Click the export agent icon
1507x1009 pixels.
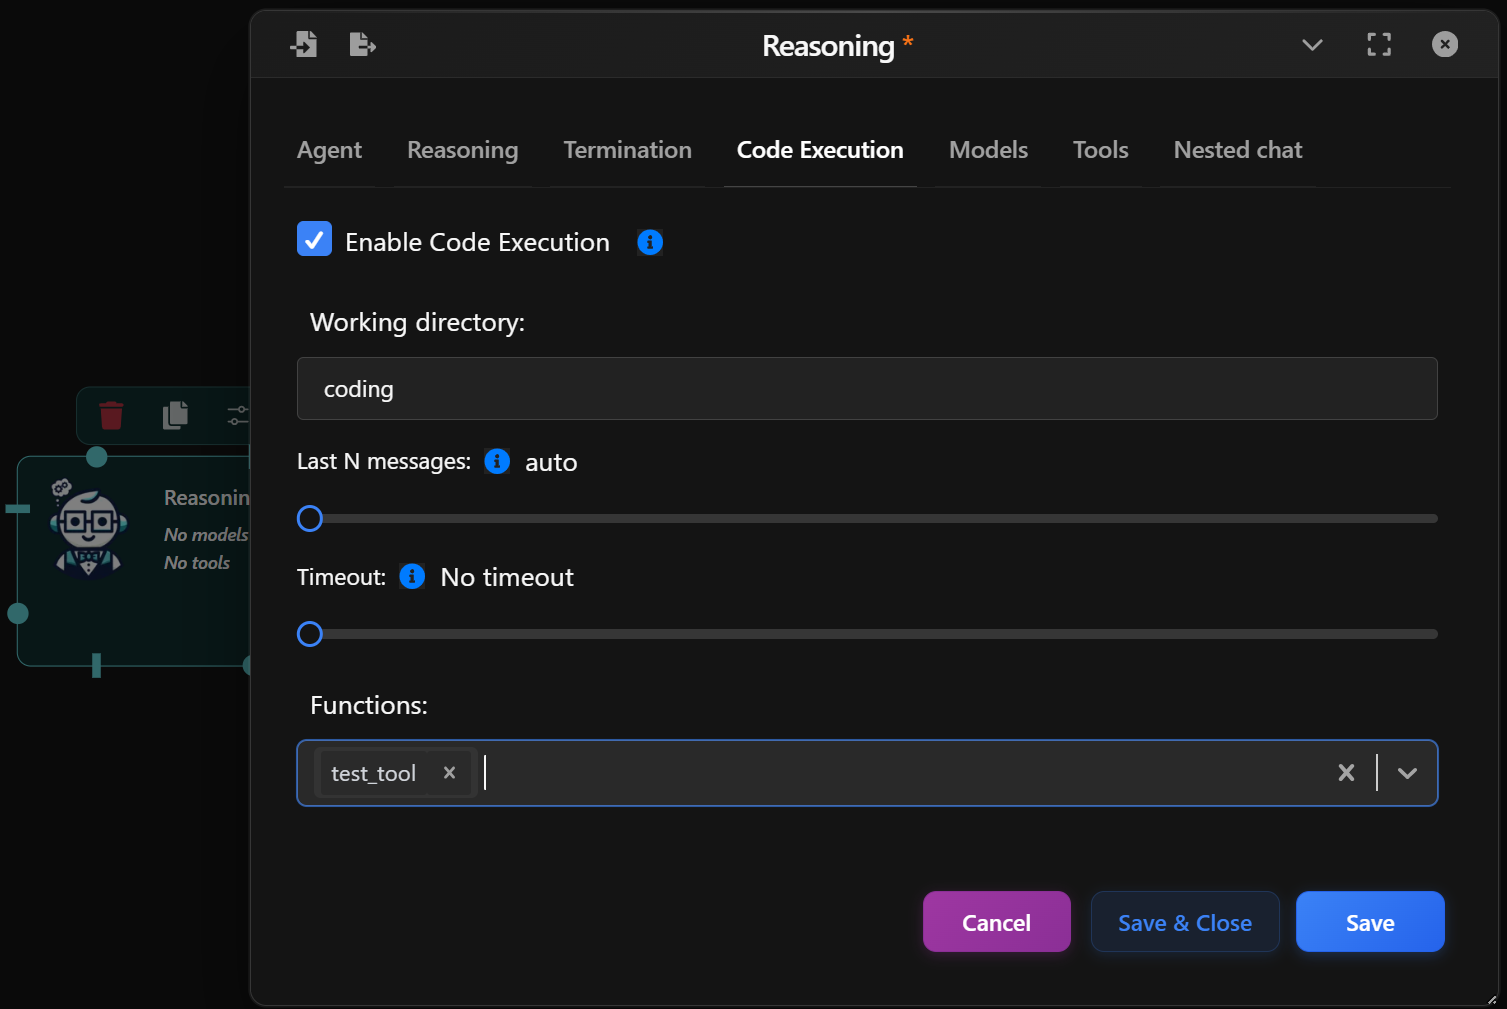click(x=362, y=44)
